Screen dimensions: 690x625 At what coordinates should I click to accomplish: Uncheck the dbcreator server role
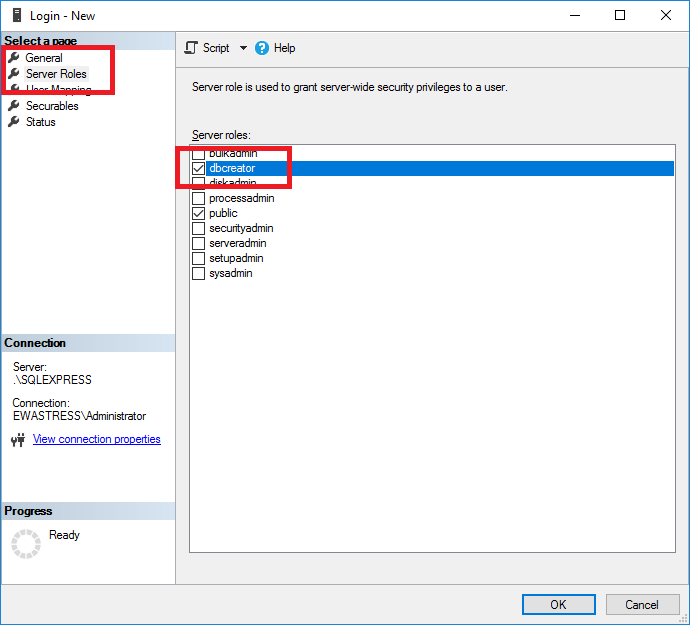pos(199,168)
